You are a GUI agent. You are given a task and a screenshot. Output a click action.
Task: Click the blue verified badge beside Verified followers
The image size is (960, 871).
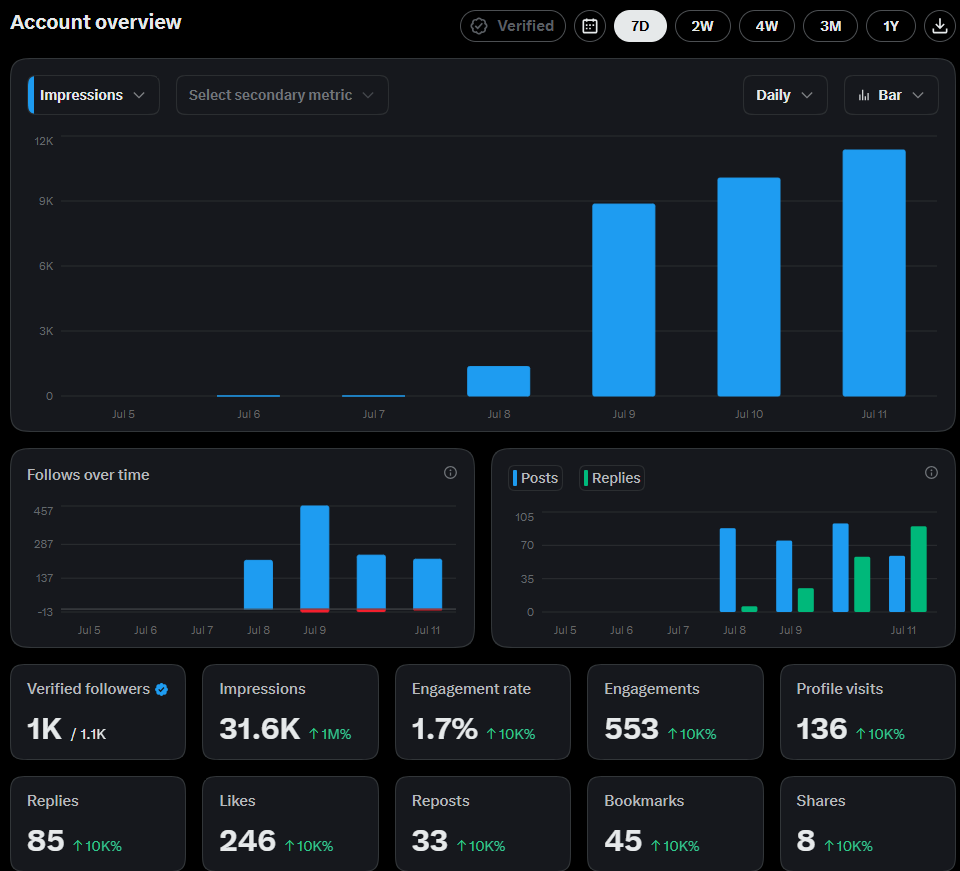pos(162,690)
